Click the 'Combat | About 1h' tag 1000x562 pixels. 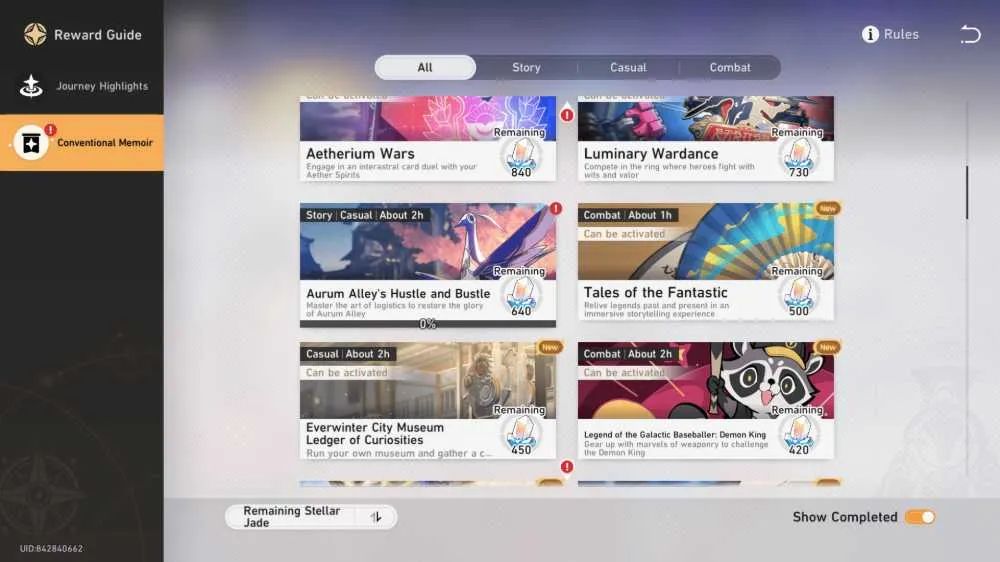tap(628, 216)
